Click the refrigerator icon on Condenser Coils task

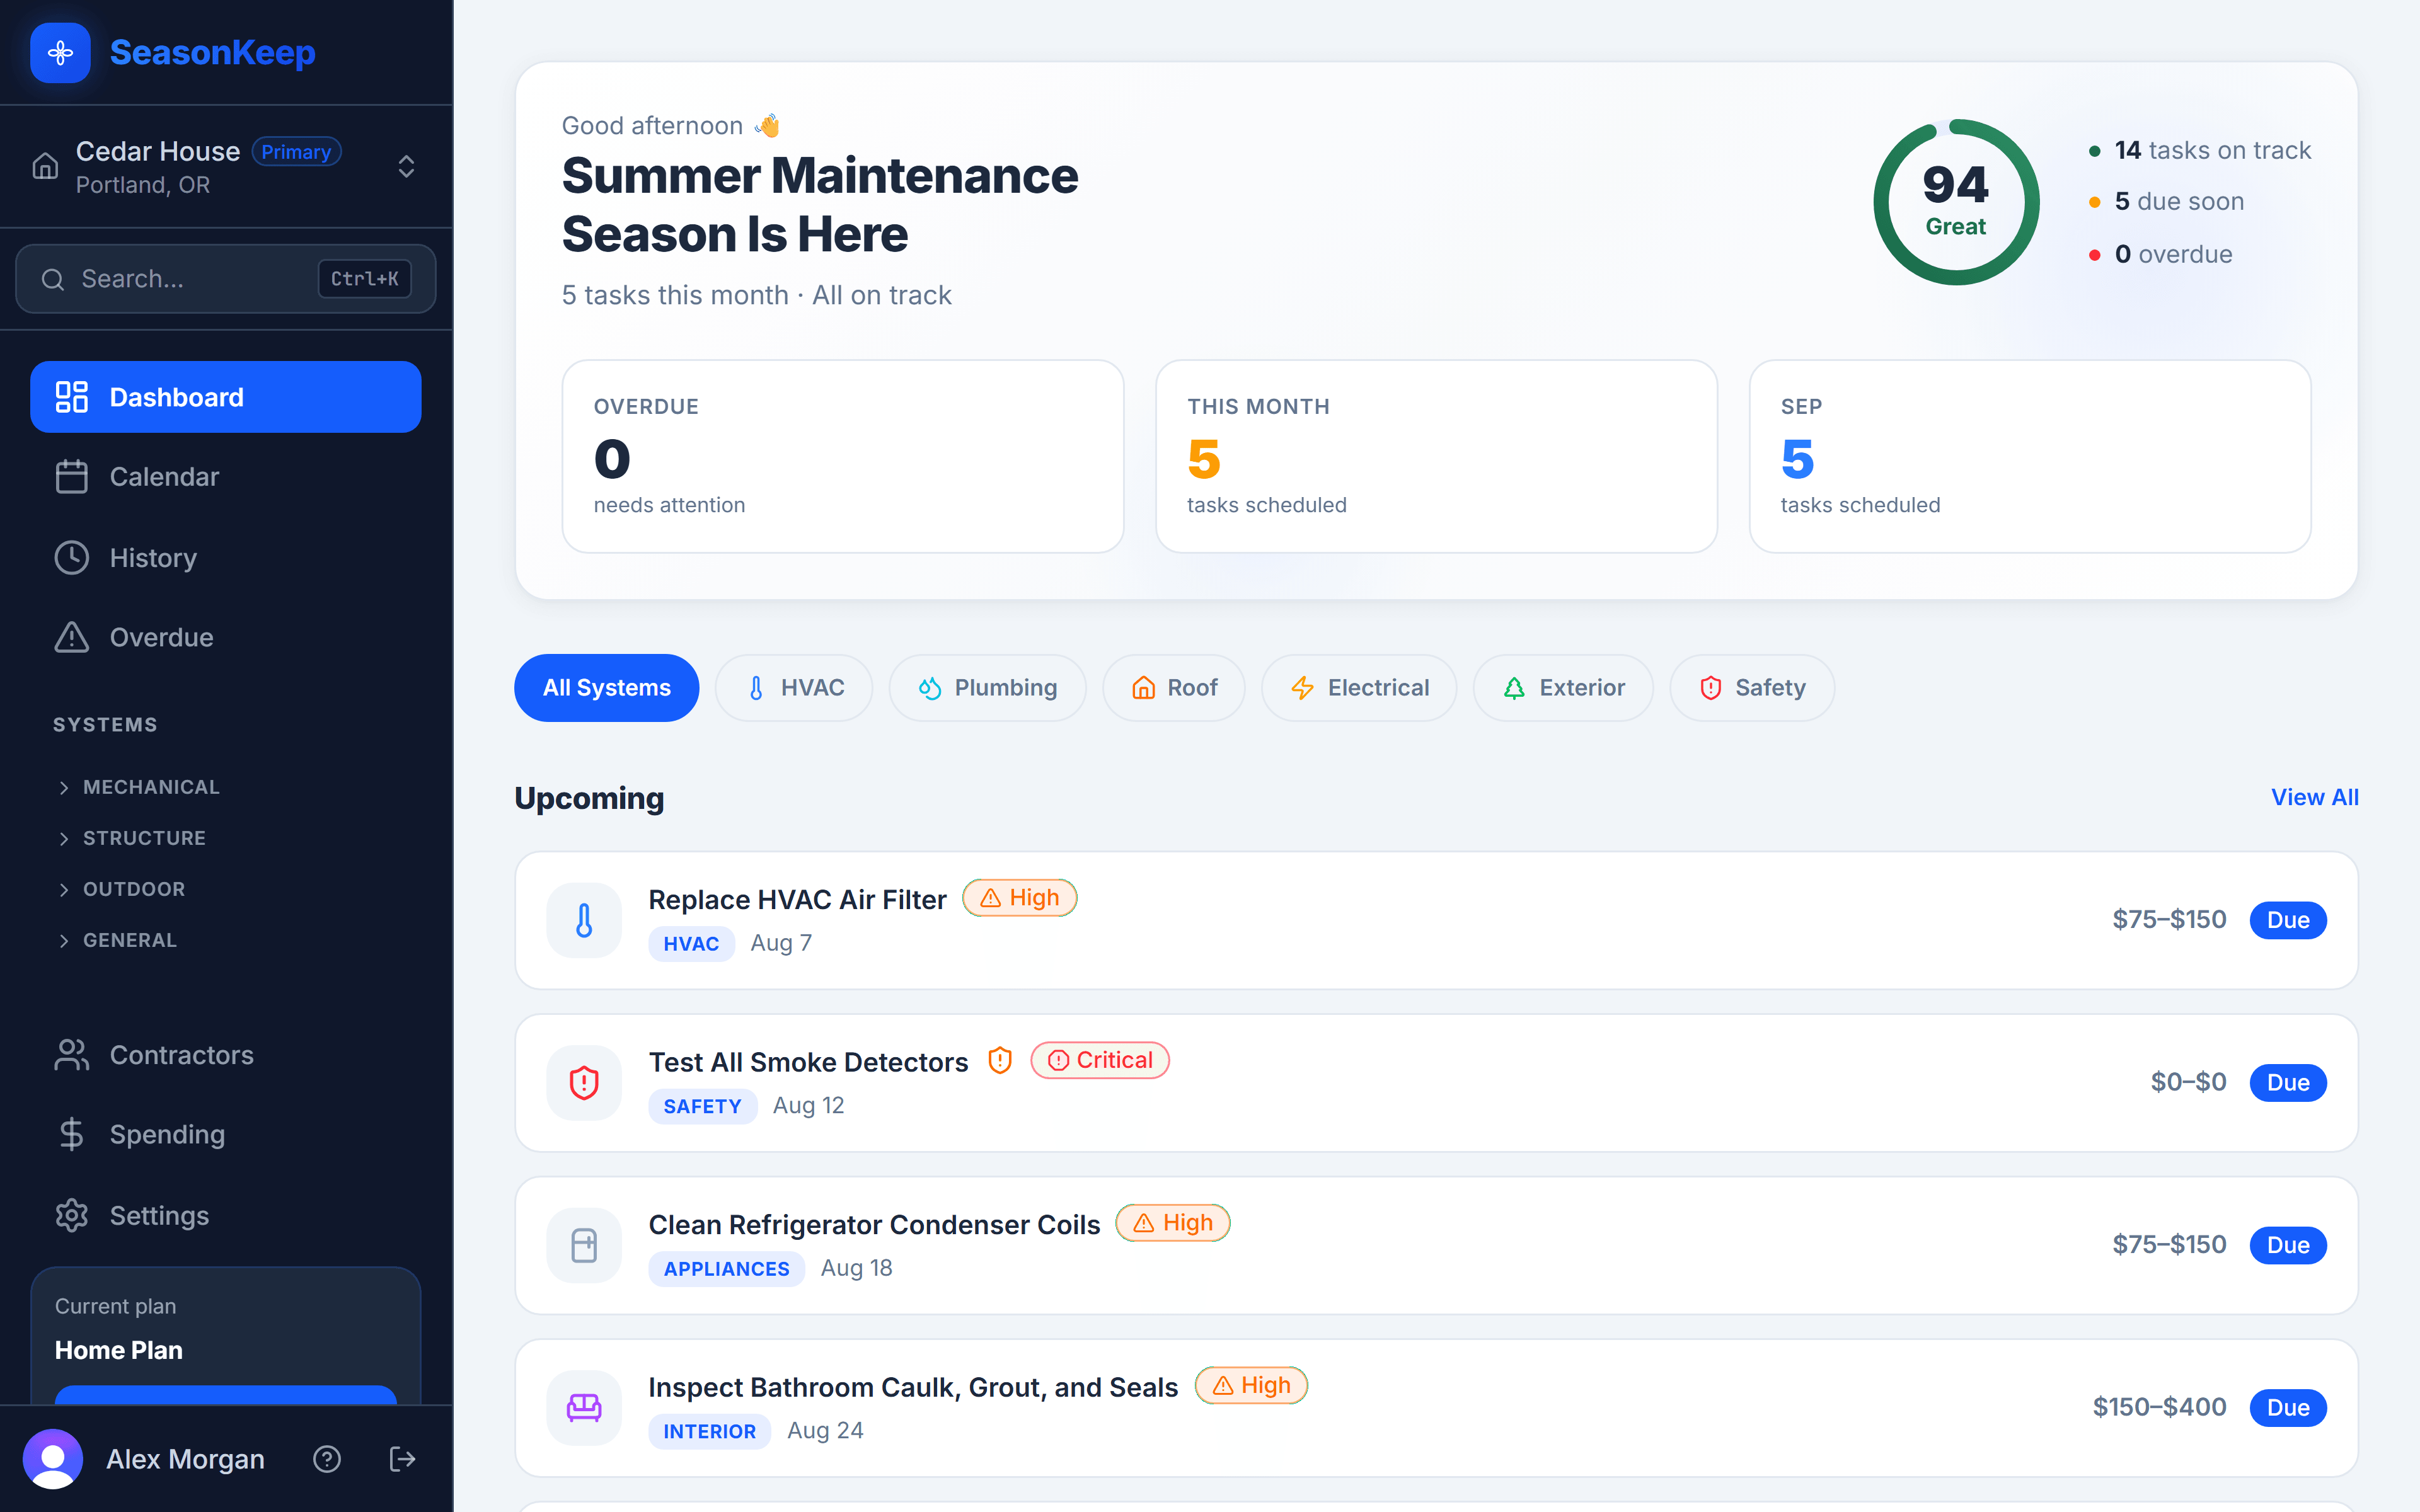pos(584,1245)
